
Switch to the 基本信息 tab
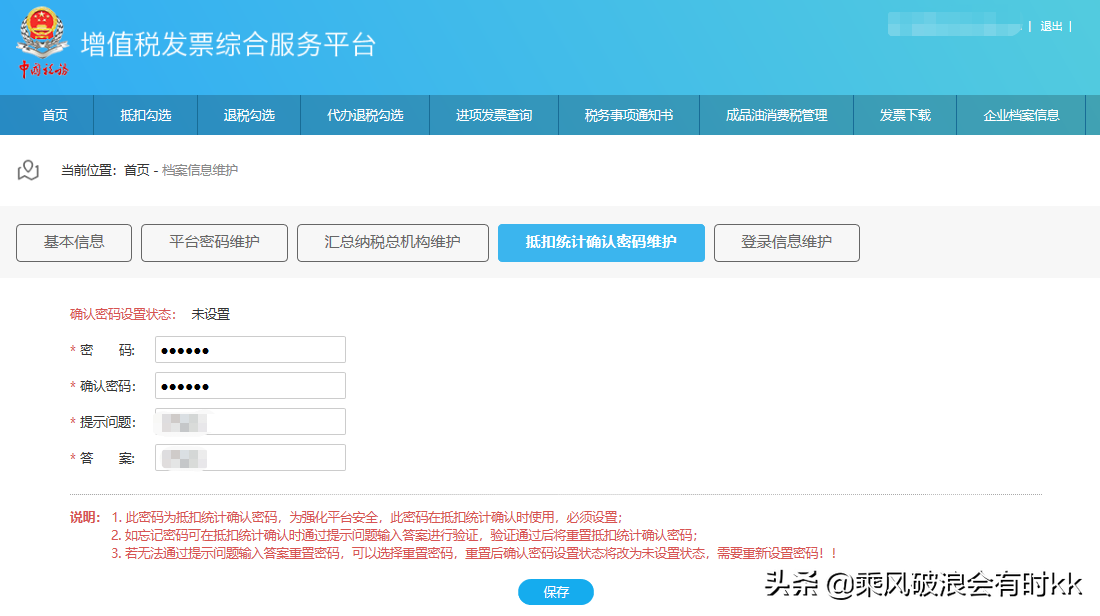[x=73, y=242]
